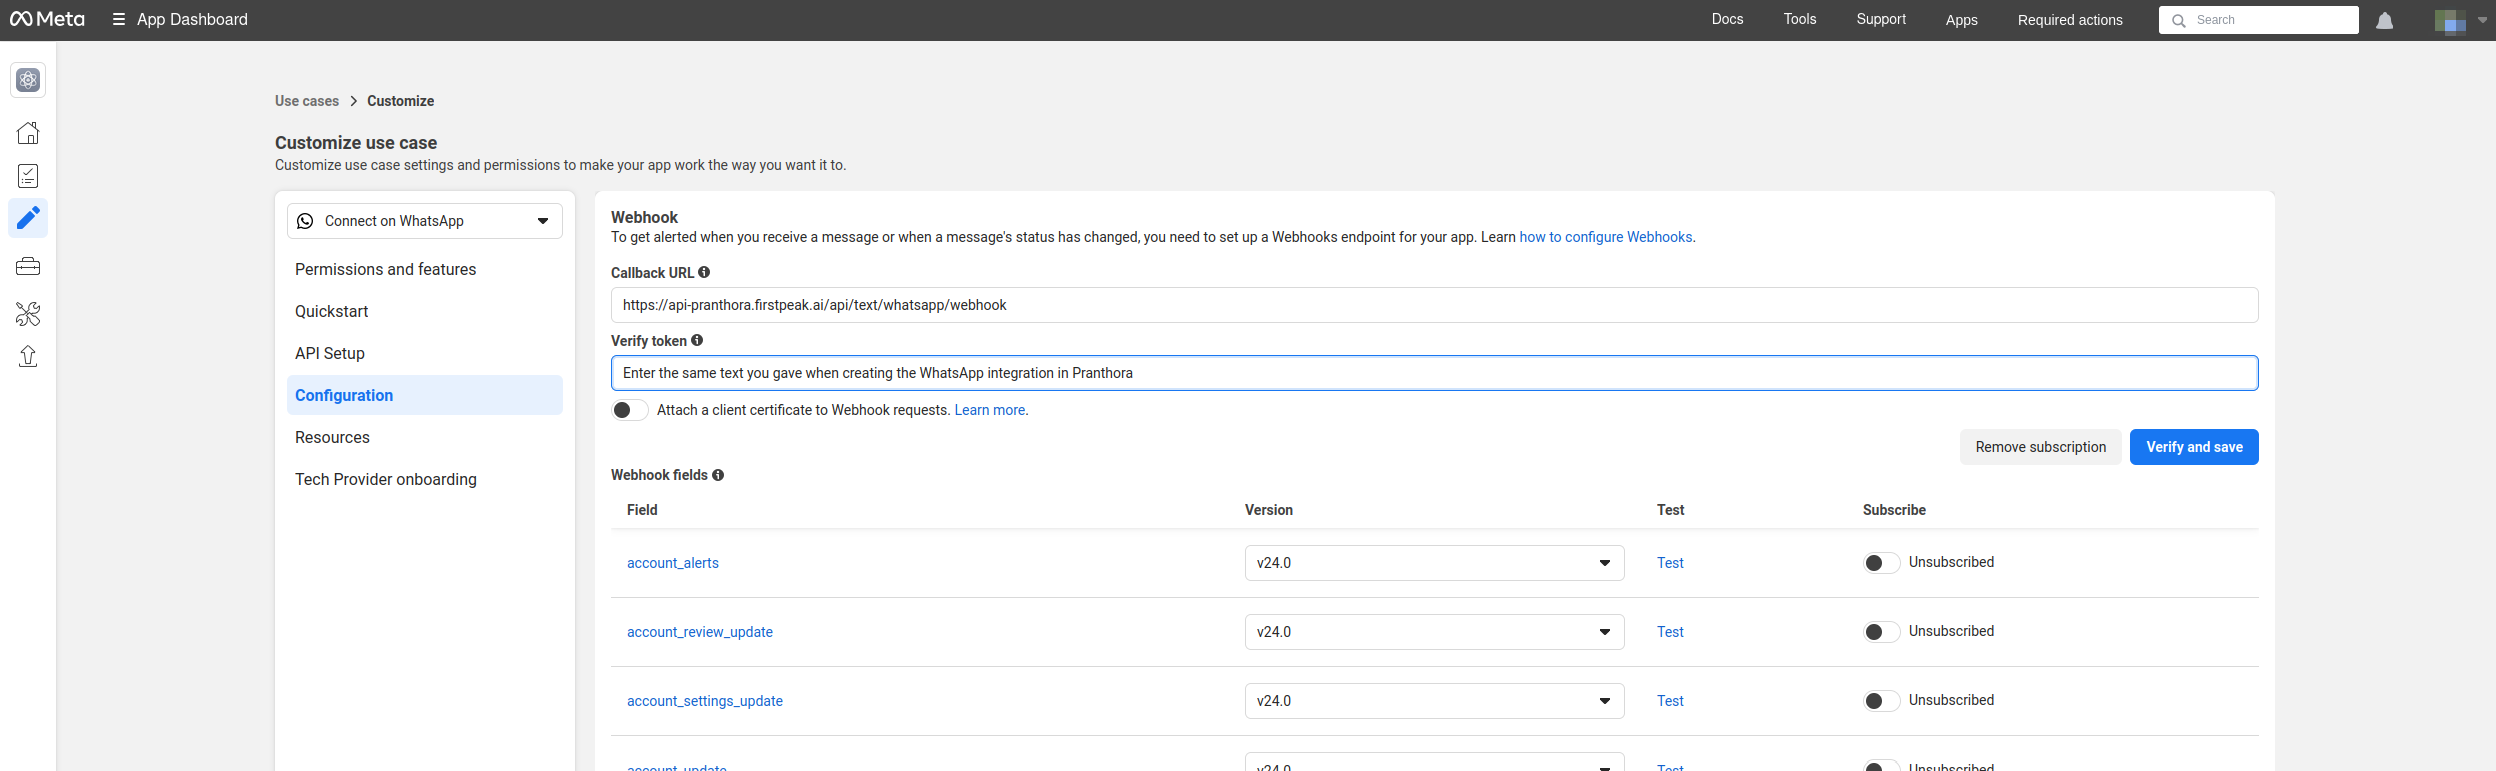2496x771 pixels.
Task: Open the briefcase icon in sidebar
Action: (28, 266)
